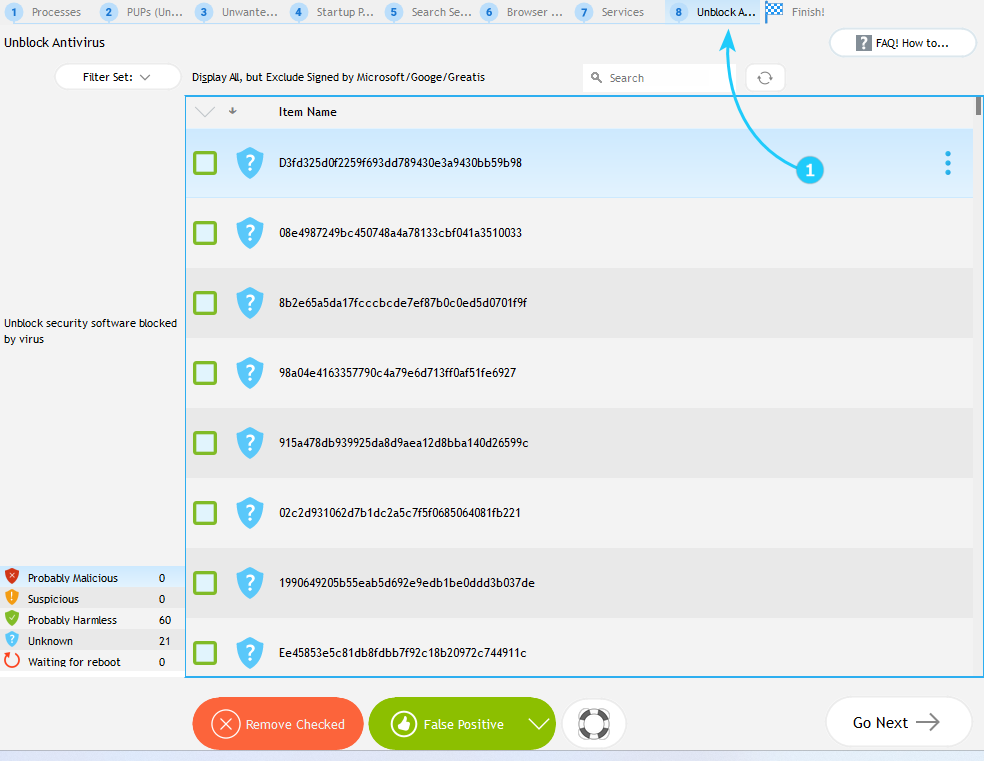Check the box for D3fd325d0f2259f item

pyautogui.click(x=205, y=163)
